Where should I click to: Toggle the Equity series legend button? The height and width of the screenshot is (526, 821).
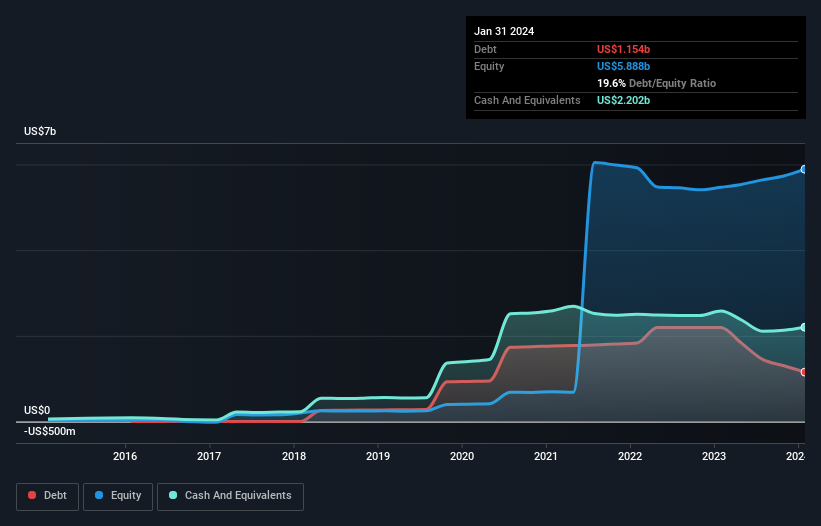[118, 496]
